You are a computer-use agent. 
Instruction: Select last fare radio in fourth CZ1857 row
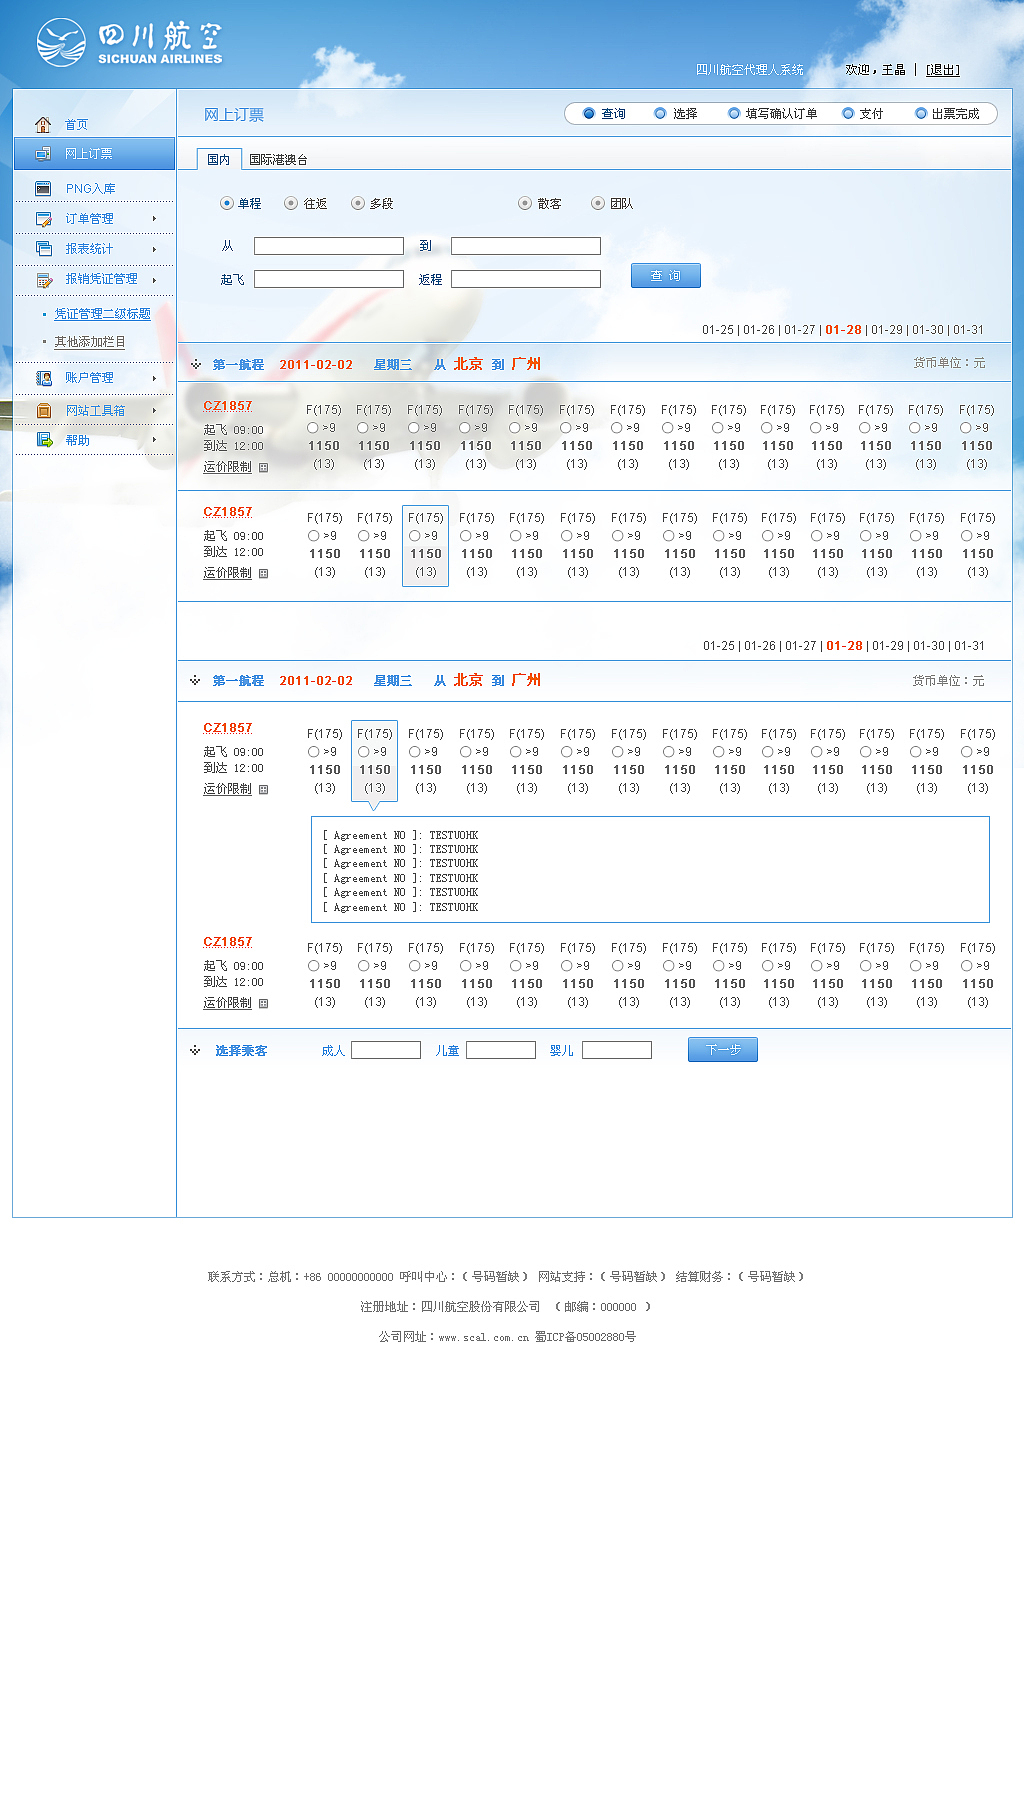967,966
